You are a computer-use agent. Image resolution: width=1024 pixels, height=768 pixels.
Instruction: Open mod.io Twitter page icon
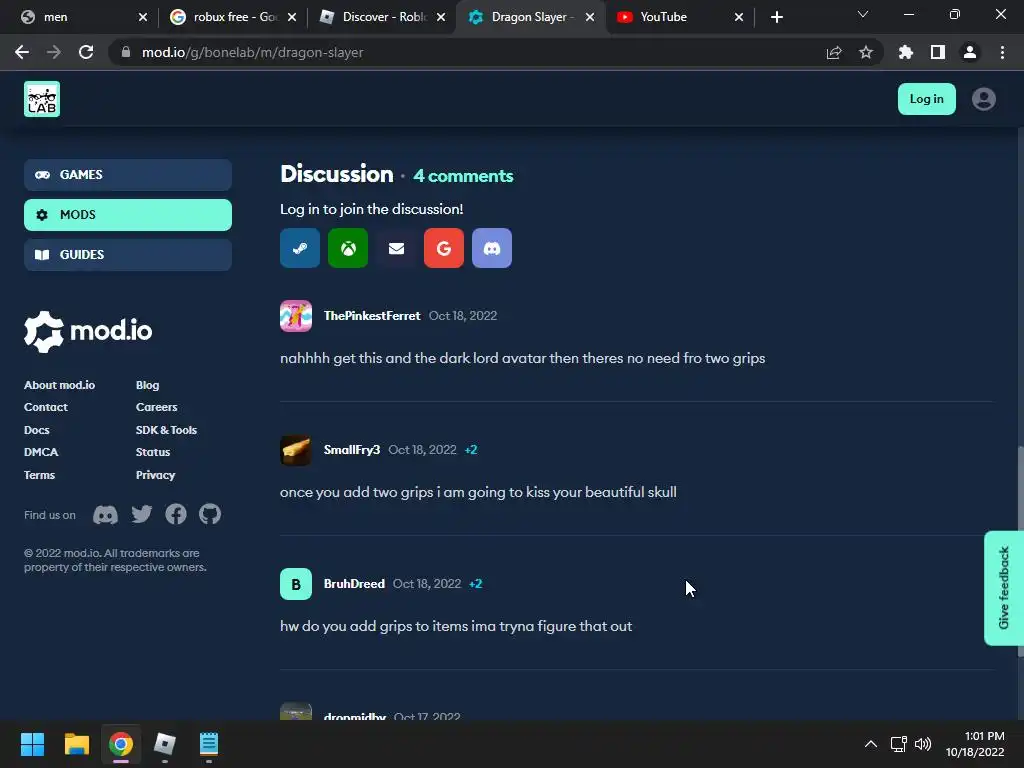(141, 515)
